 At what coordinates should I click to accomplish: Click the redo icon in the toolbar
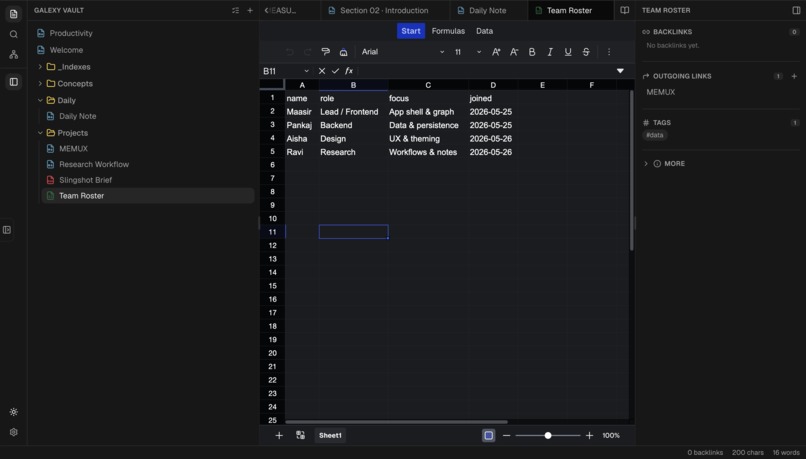click(307, 52)
